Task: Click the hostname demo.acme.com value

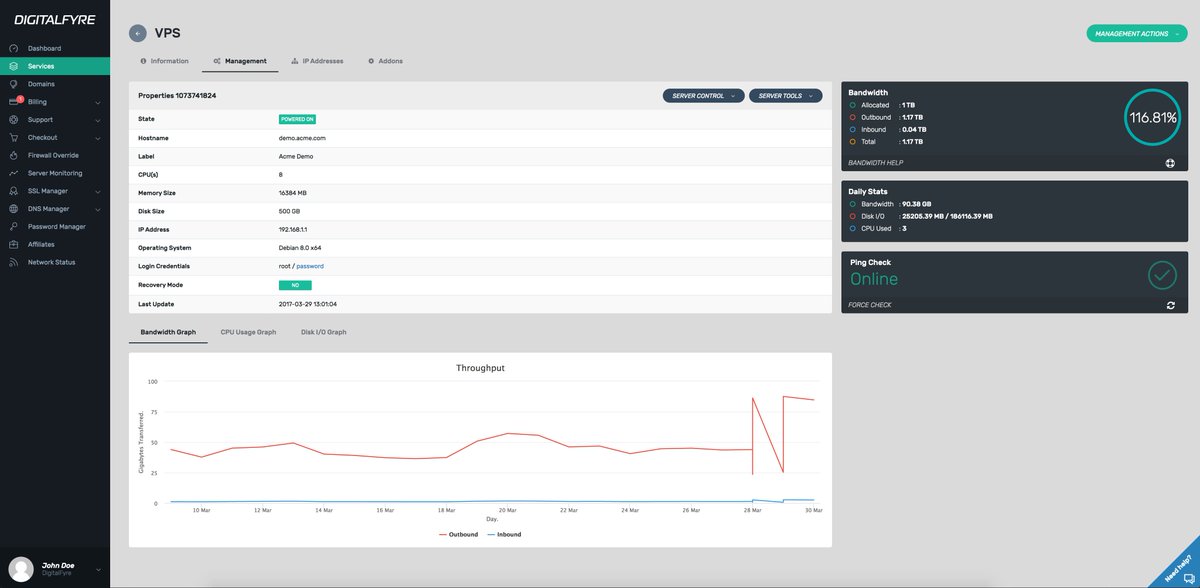Action: [x=302, y=138]
